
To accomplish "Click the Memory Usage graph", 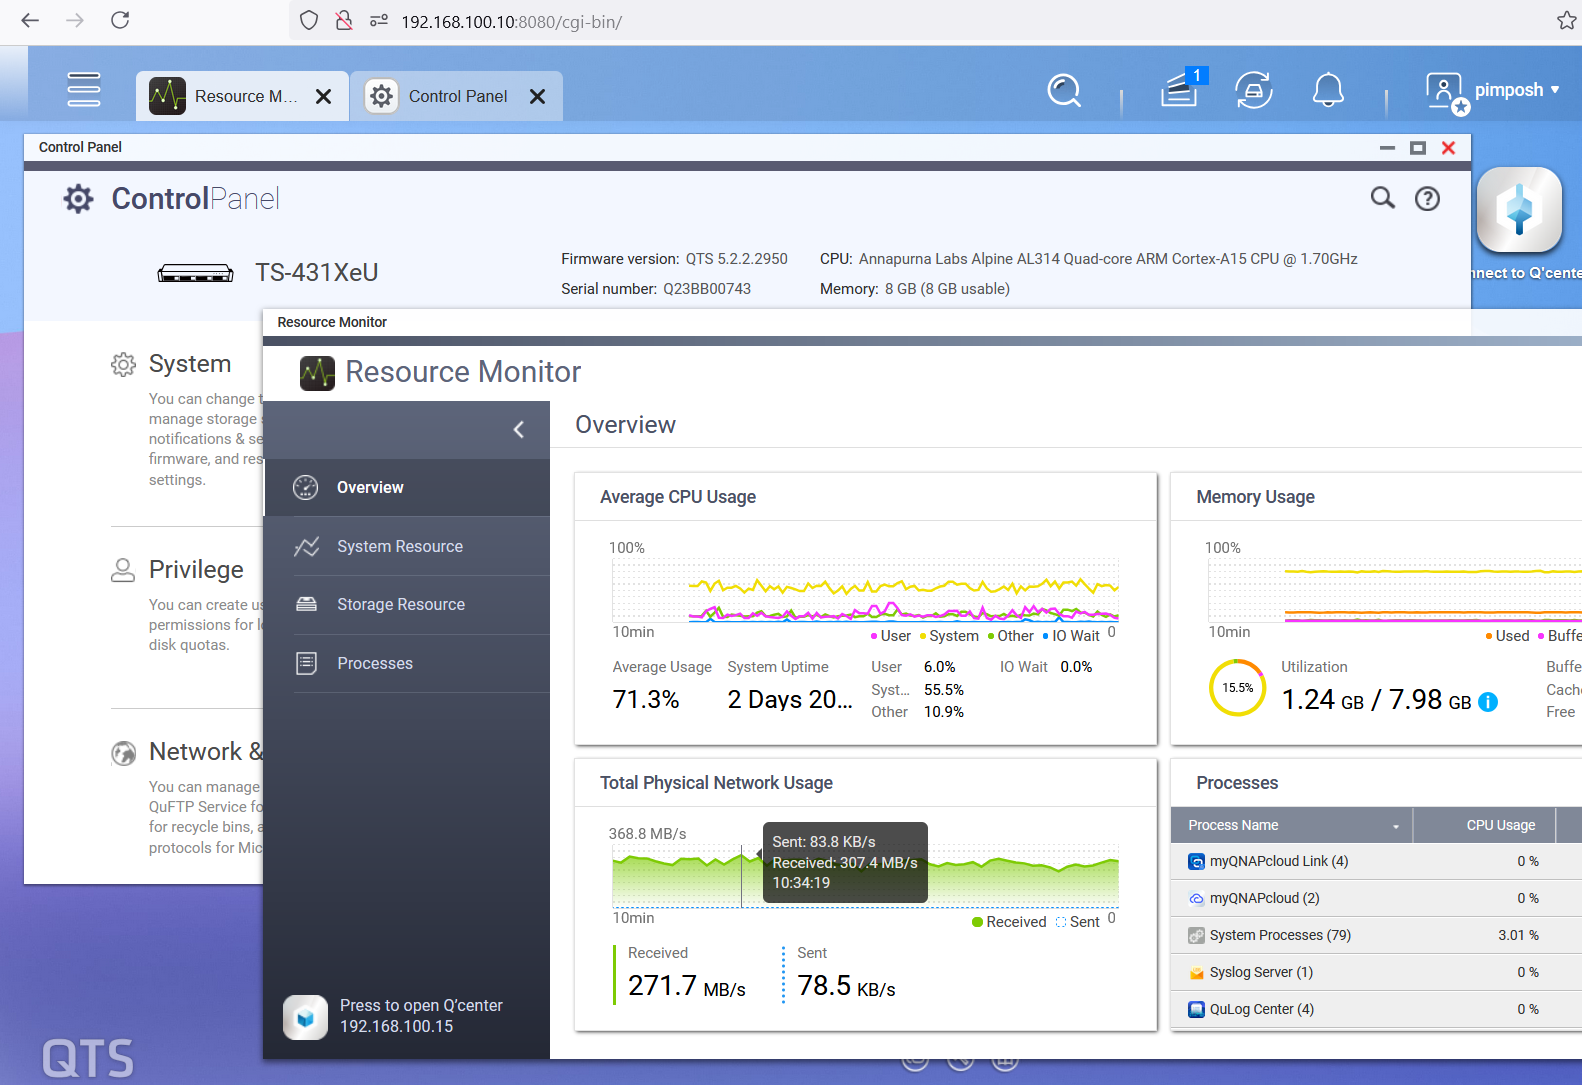I will click(x=1395, y=590).
